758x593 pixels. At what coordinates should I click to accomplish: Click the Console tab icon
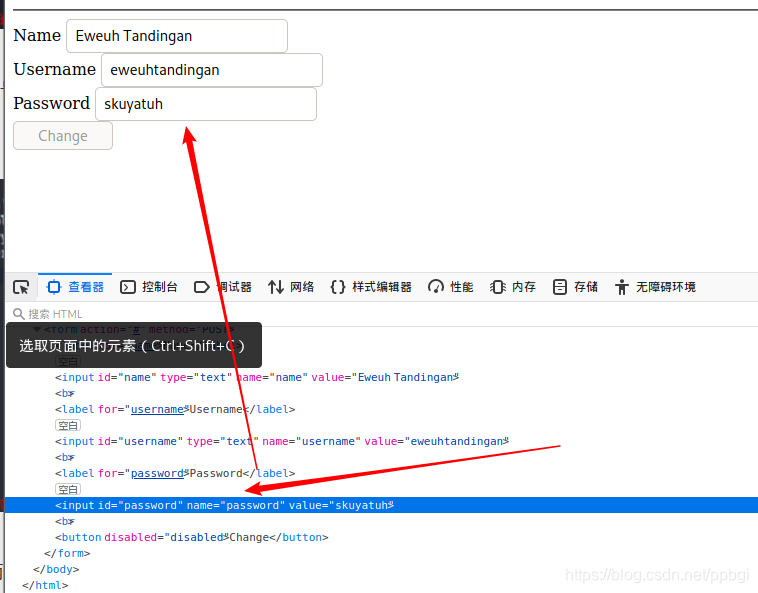click(x=128, y=287)
